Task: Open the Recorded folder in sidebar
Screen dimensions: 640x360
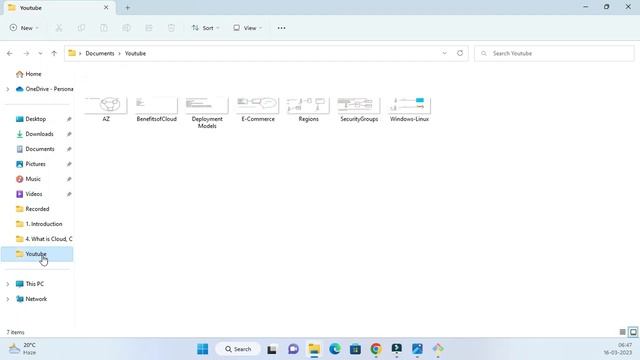Action: click(37, 209)
